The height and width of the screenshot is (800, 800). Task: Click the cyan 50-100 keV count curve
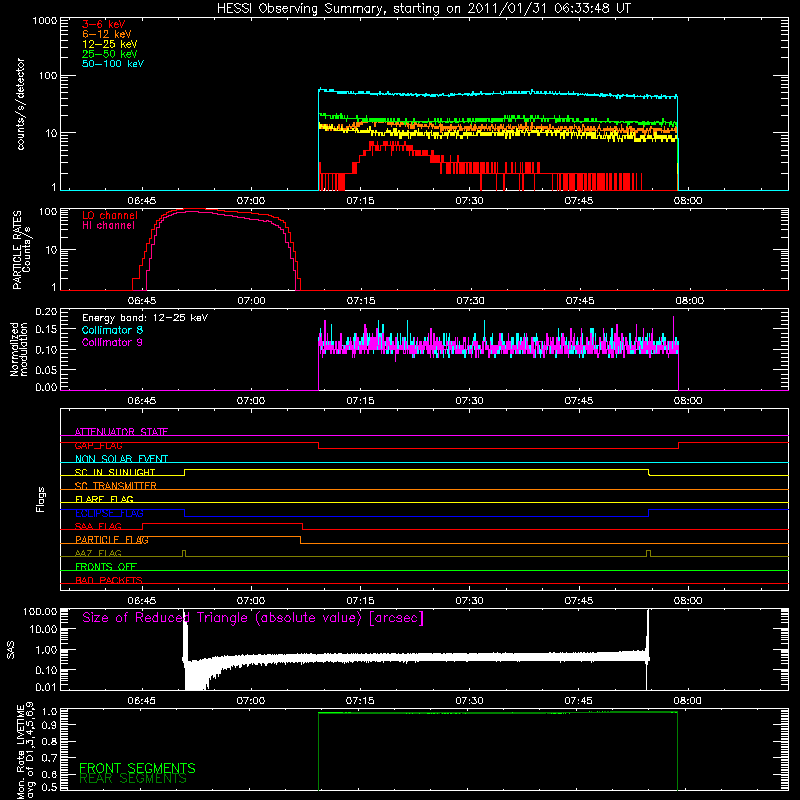coord(497,94)
